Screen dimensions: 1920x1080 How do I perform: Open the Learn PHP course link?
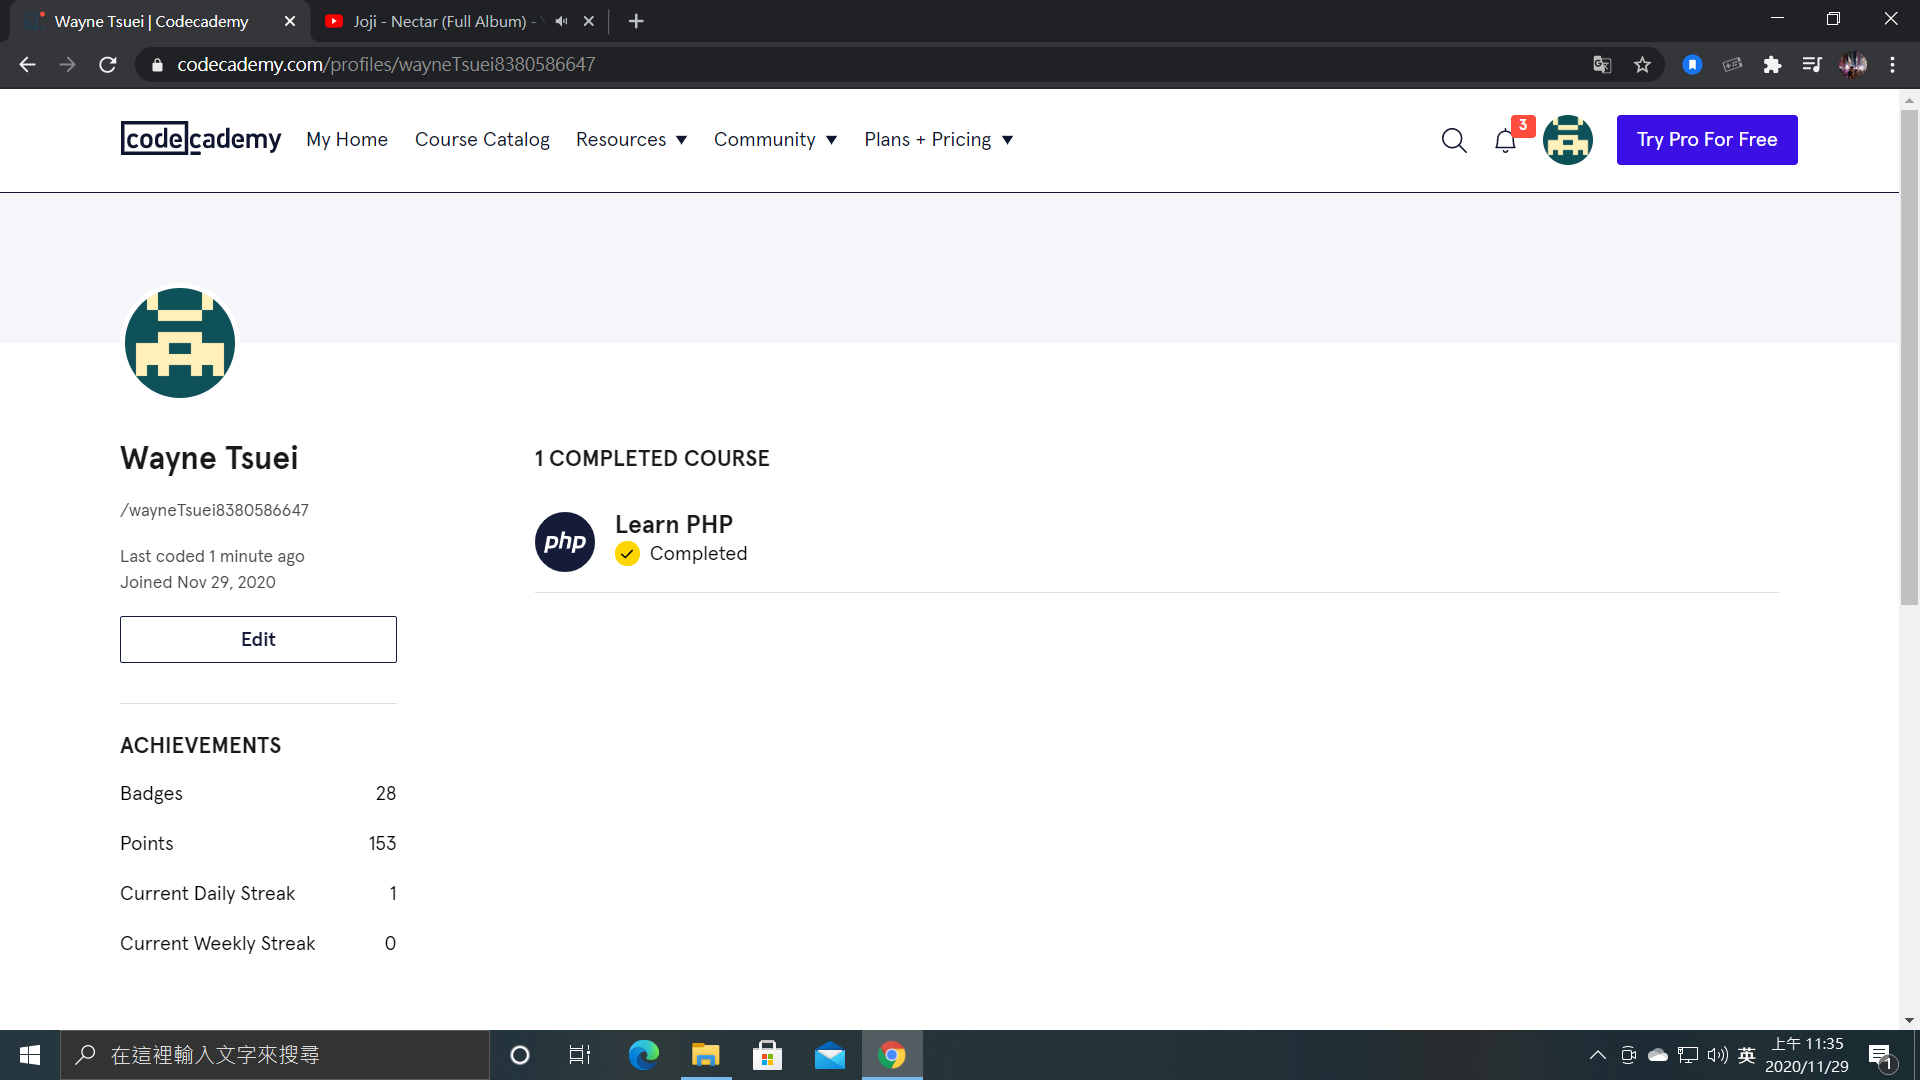674,524
